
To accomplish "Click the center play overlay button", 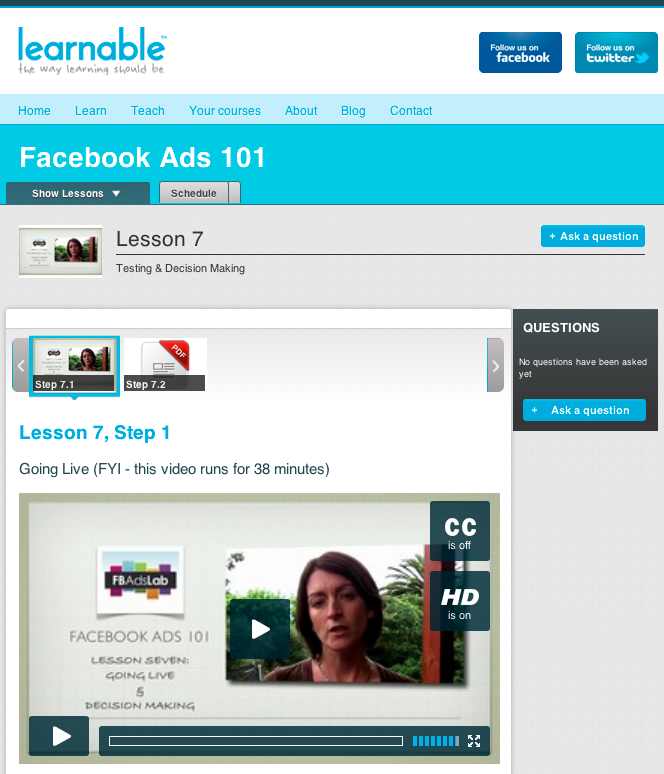I will (260, 629).
